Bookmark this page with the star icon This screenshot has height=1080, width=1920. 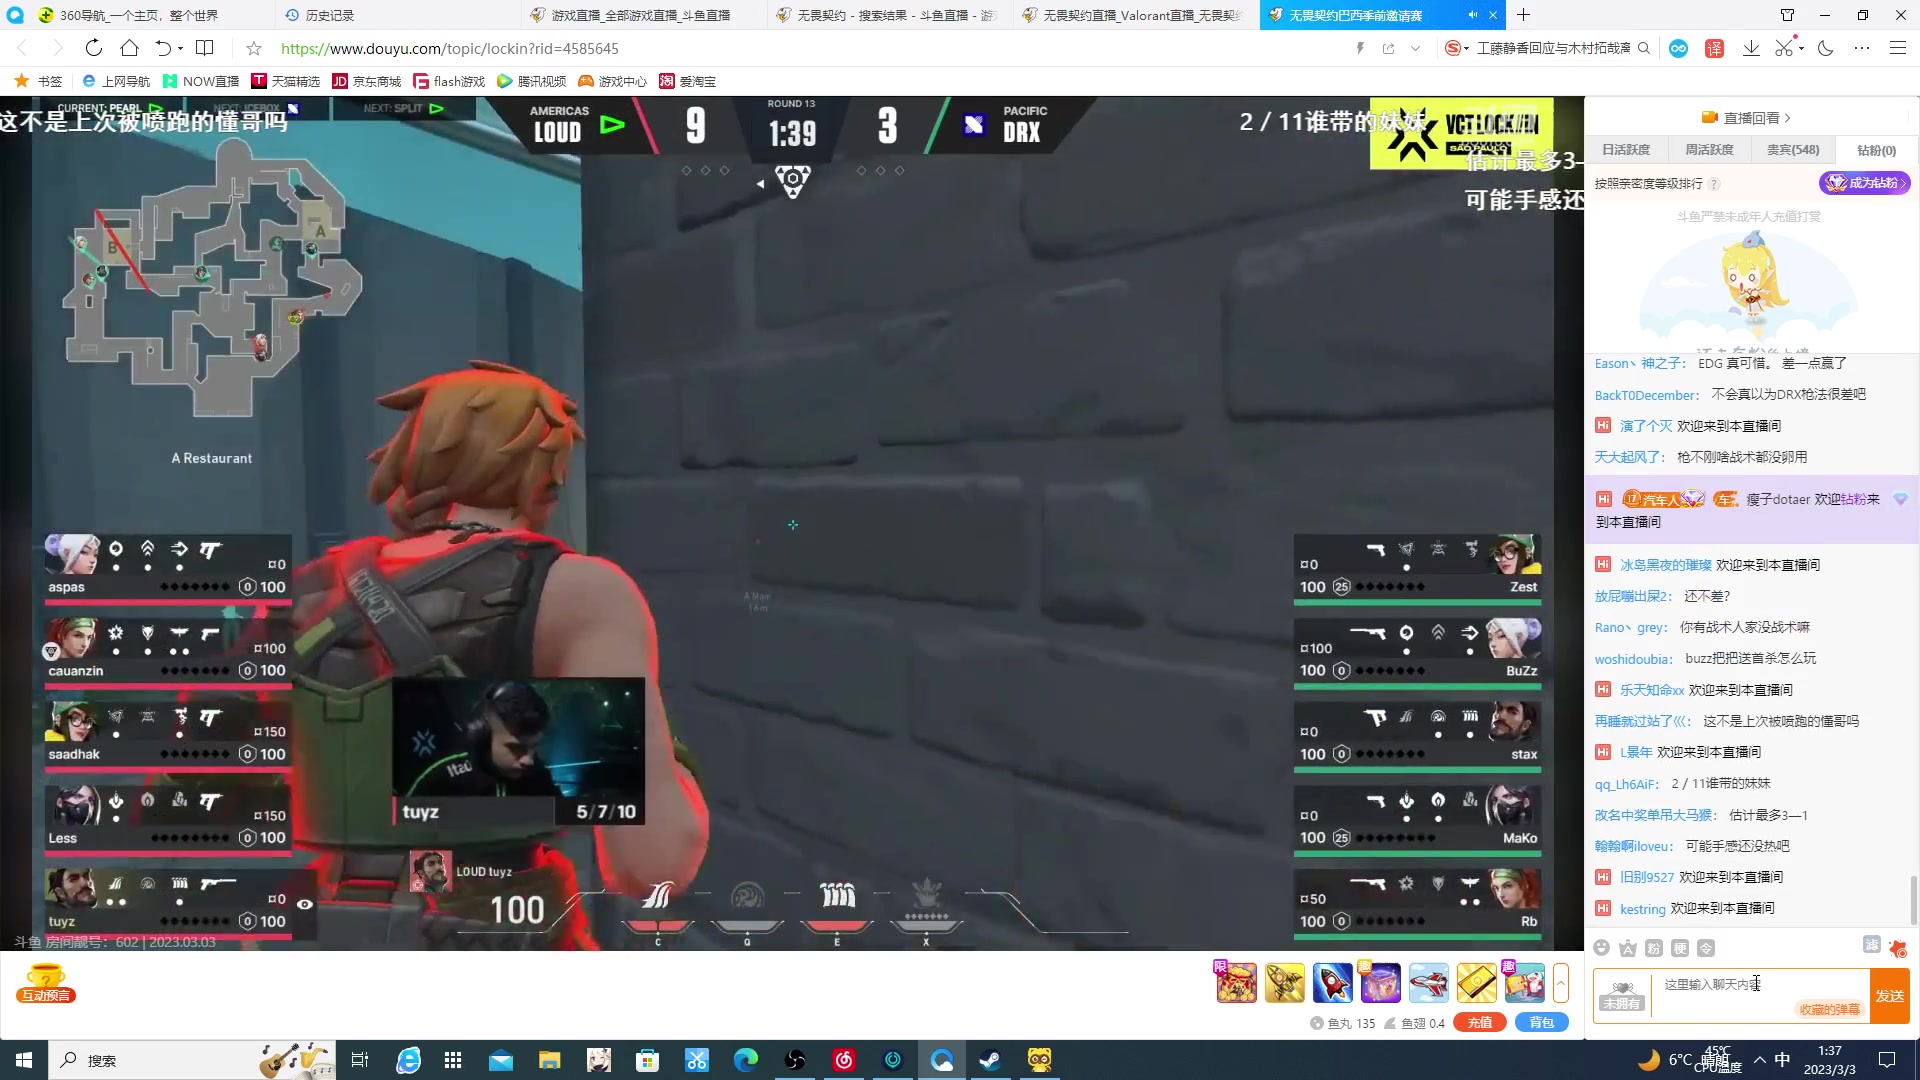[x=254, y=48]
